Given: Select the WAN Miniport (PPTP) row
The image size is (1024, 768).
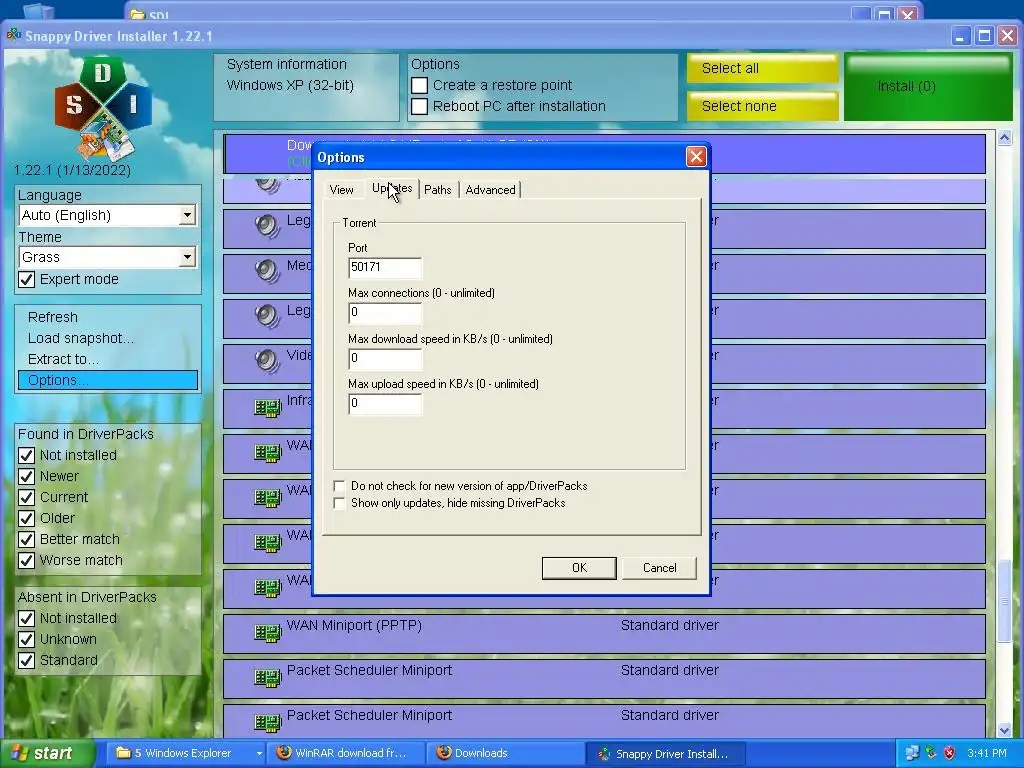Looking at the screenshot, I should (604, 633).
